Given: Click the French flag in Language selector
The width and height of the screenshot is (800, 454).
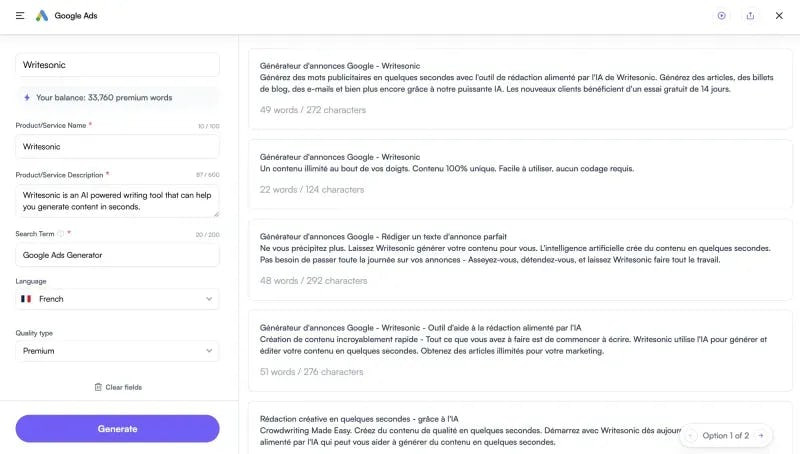Looking at the screenshot, I should [x=27, y=299].
